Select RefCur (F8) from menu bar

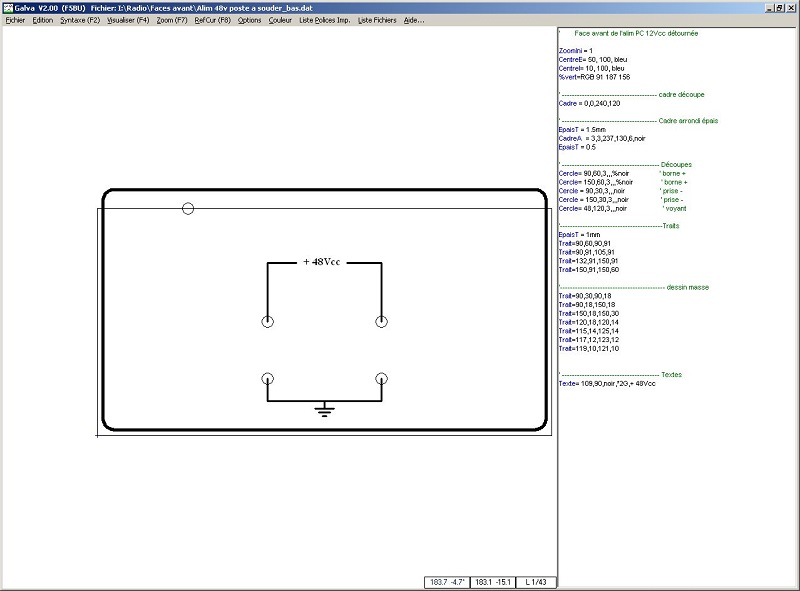pos(212,20)
